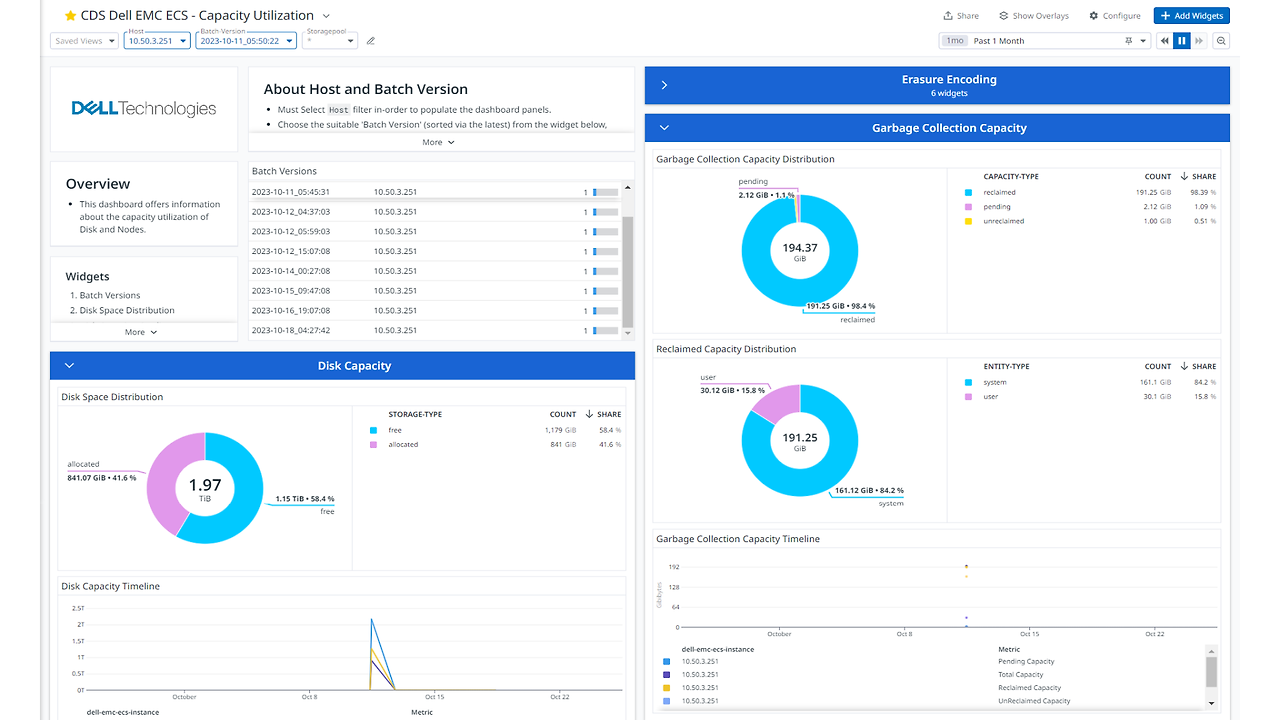Open the Host filter dropdown
Image resolution: width=1280 pixels, height=720 pixels.
pyautogui.click(x=157, y=41)
